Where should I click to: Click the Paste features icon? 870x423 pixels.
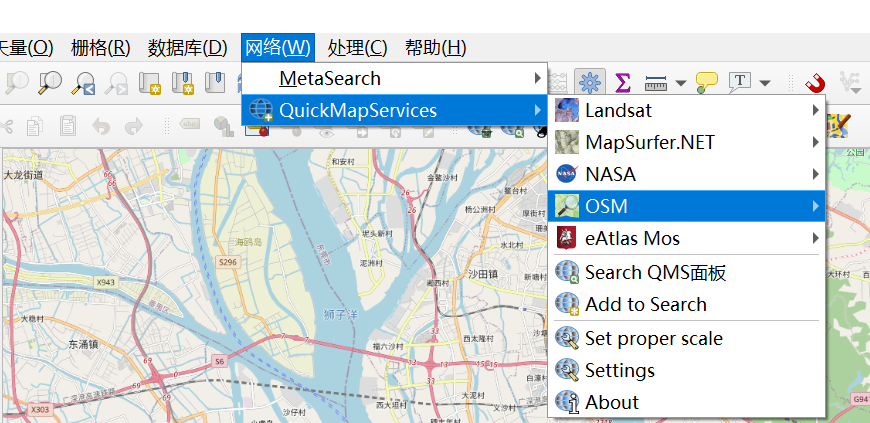point(68,126)
